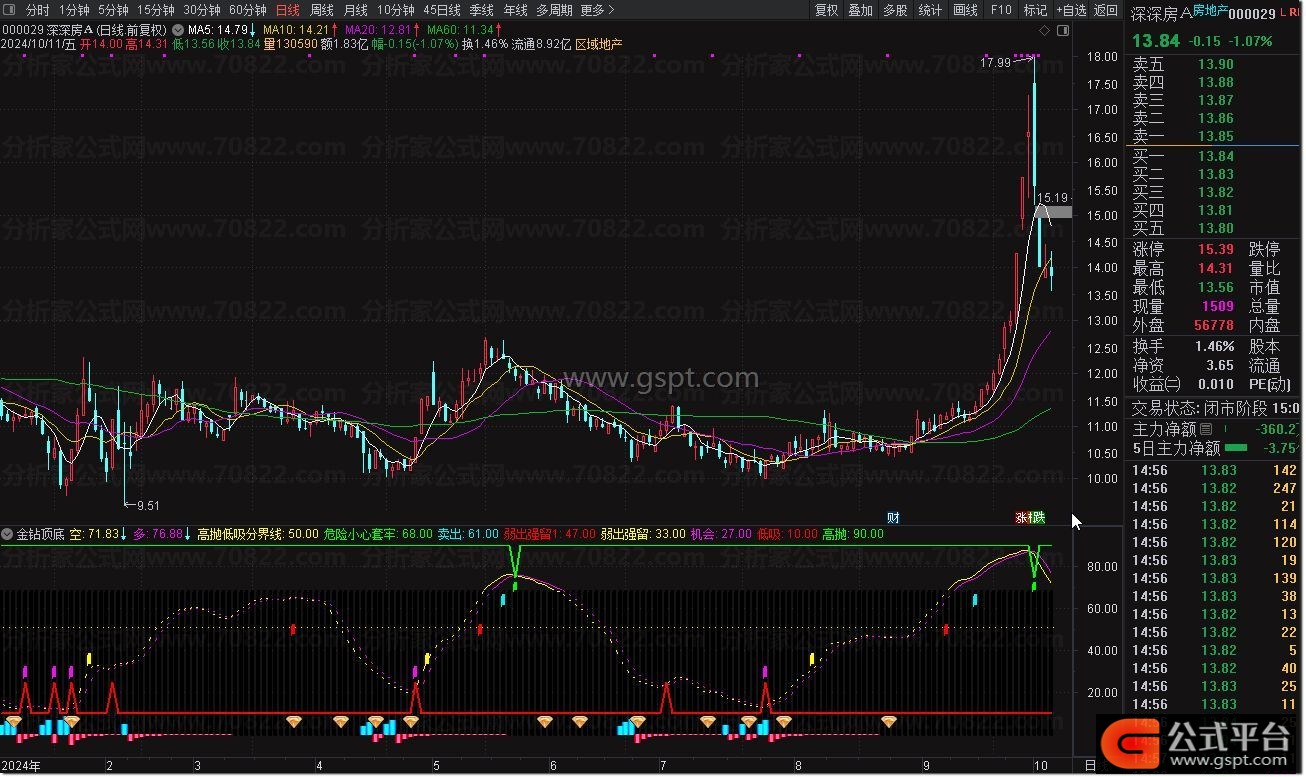Viewport: 1306px width, 777px height.
Task: Click the 外盘 56778 value
Action: pyautogui.click(x=1213, y=325)
